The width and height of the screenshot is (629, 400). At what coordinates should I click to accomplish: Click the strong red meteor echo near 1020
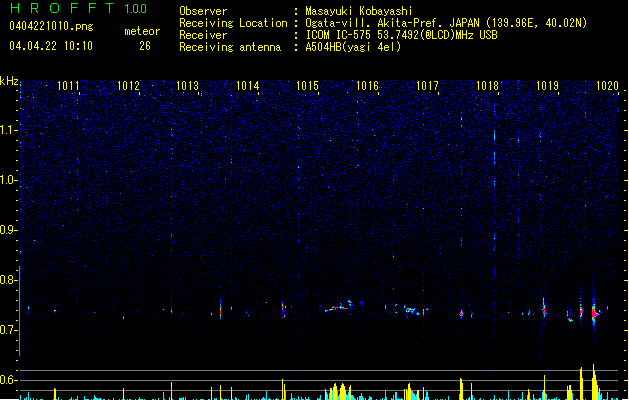595,313
